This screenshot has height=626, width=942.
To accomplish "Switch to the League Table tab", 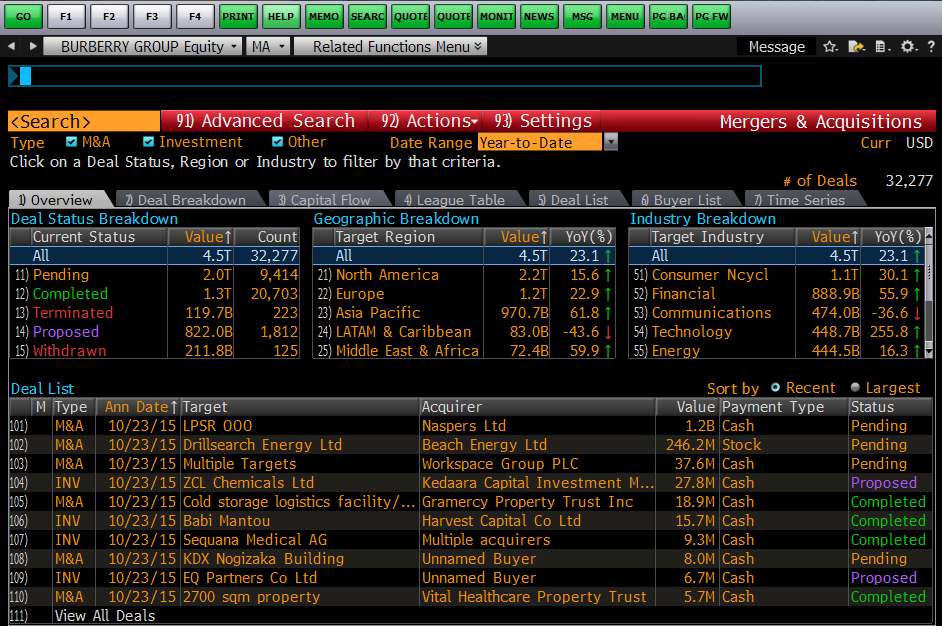I will [x=454, y=200].
